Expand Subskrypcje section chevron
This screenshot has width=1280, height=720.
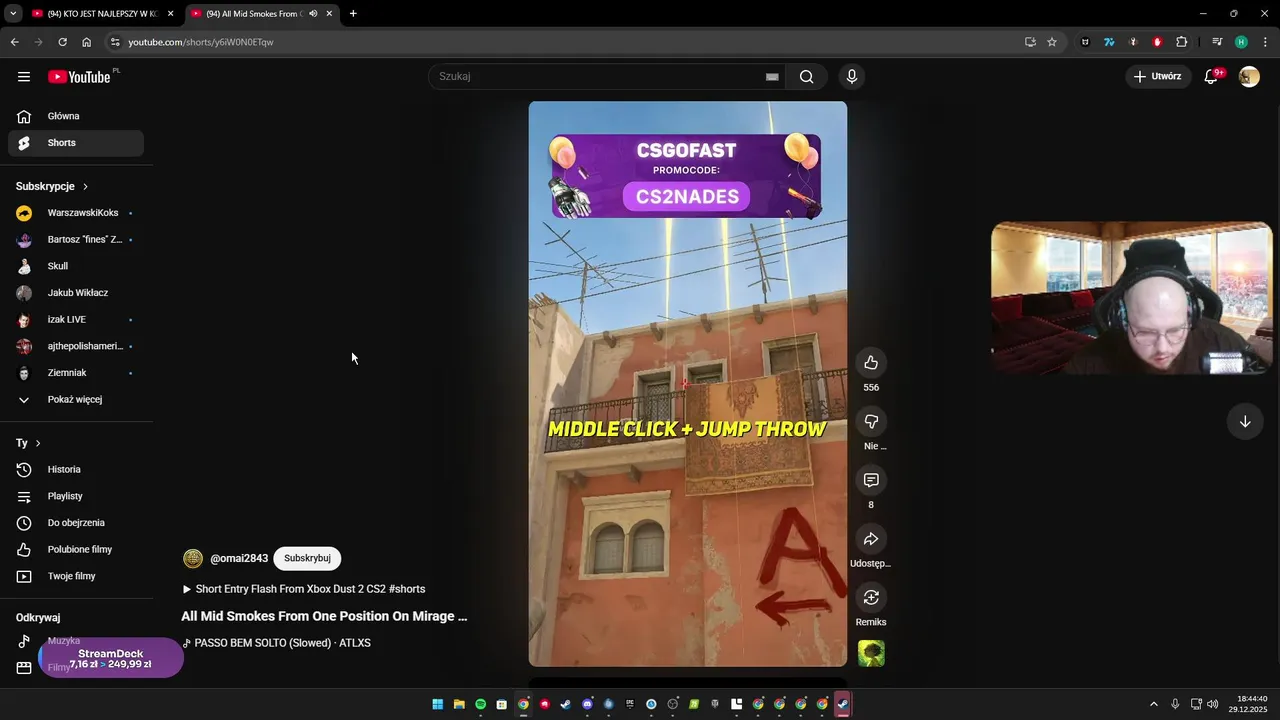85,187
